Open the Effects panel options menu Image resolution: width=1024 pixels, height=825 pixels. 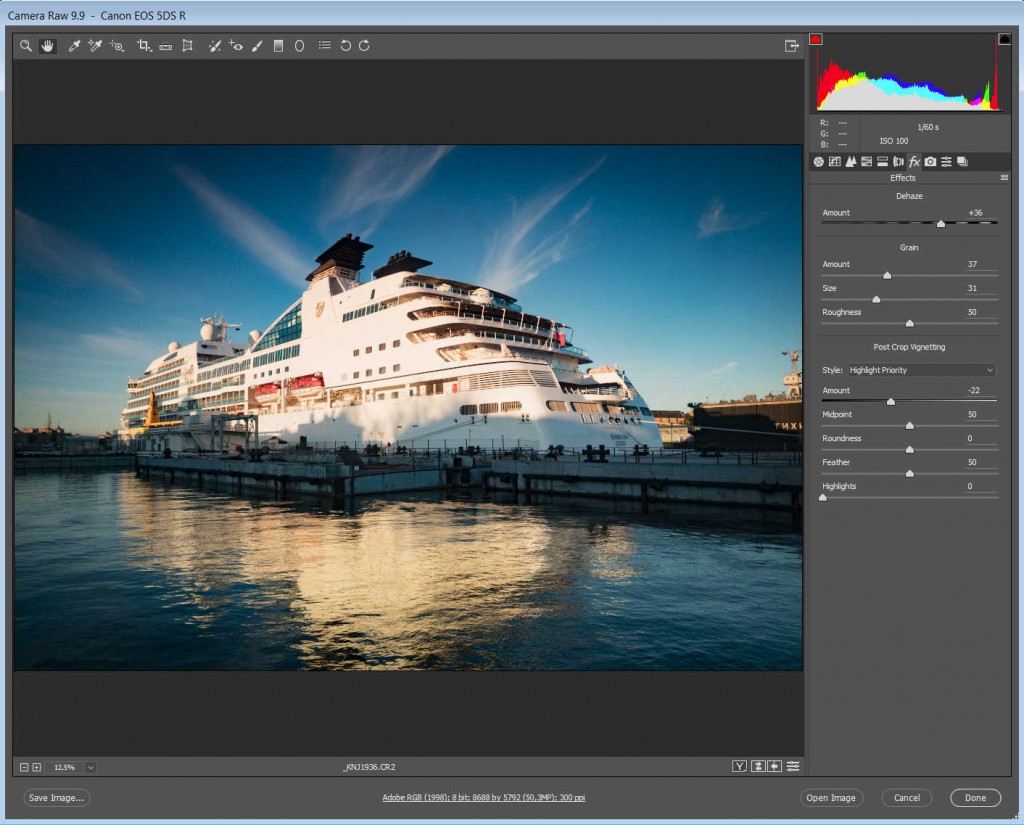1004,178
